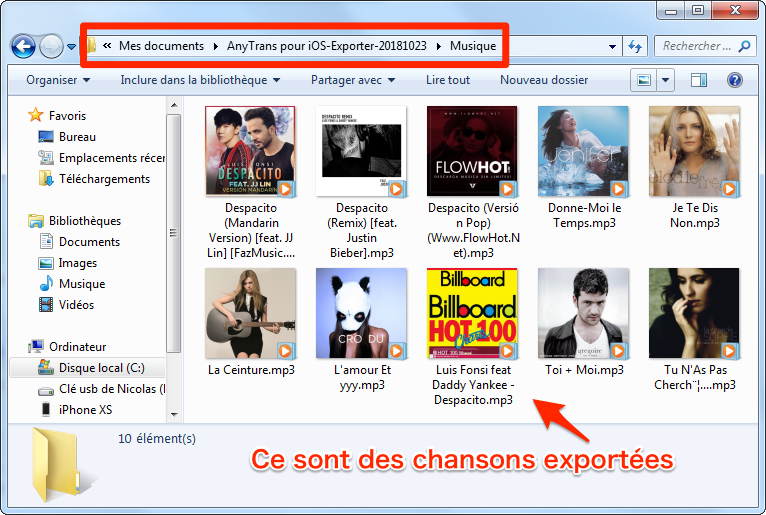This screenshot has width=766, height=515.
Task: Click the Bureau desktop icon
Action: click(x=45, y=137)
